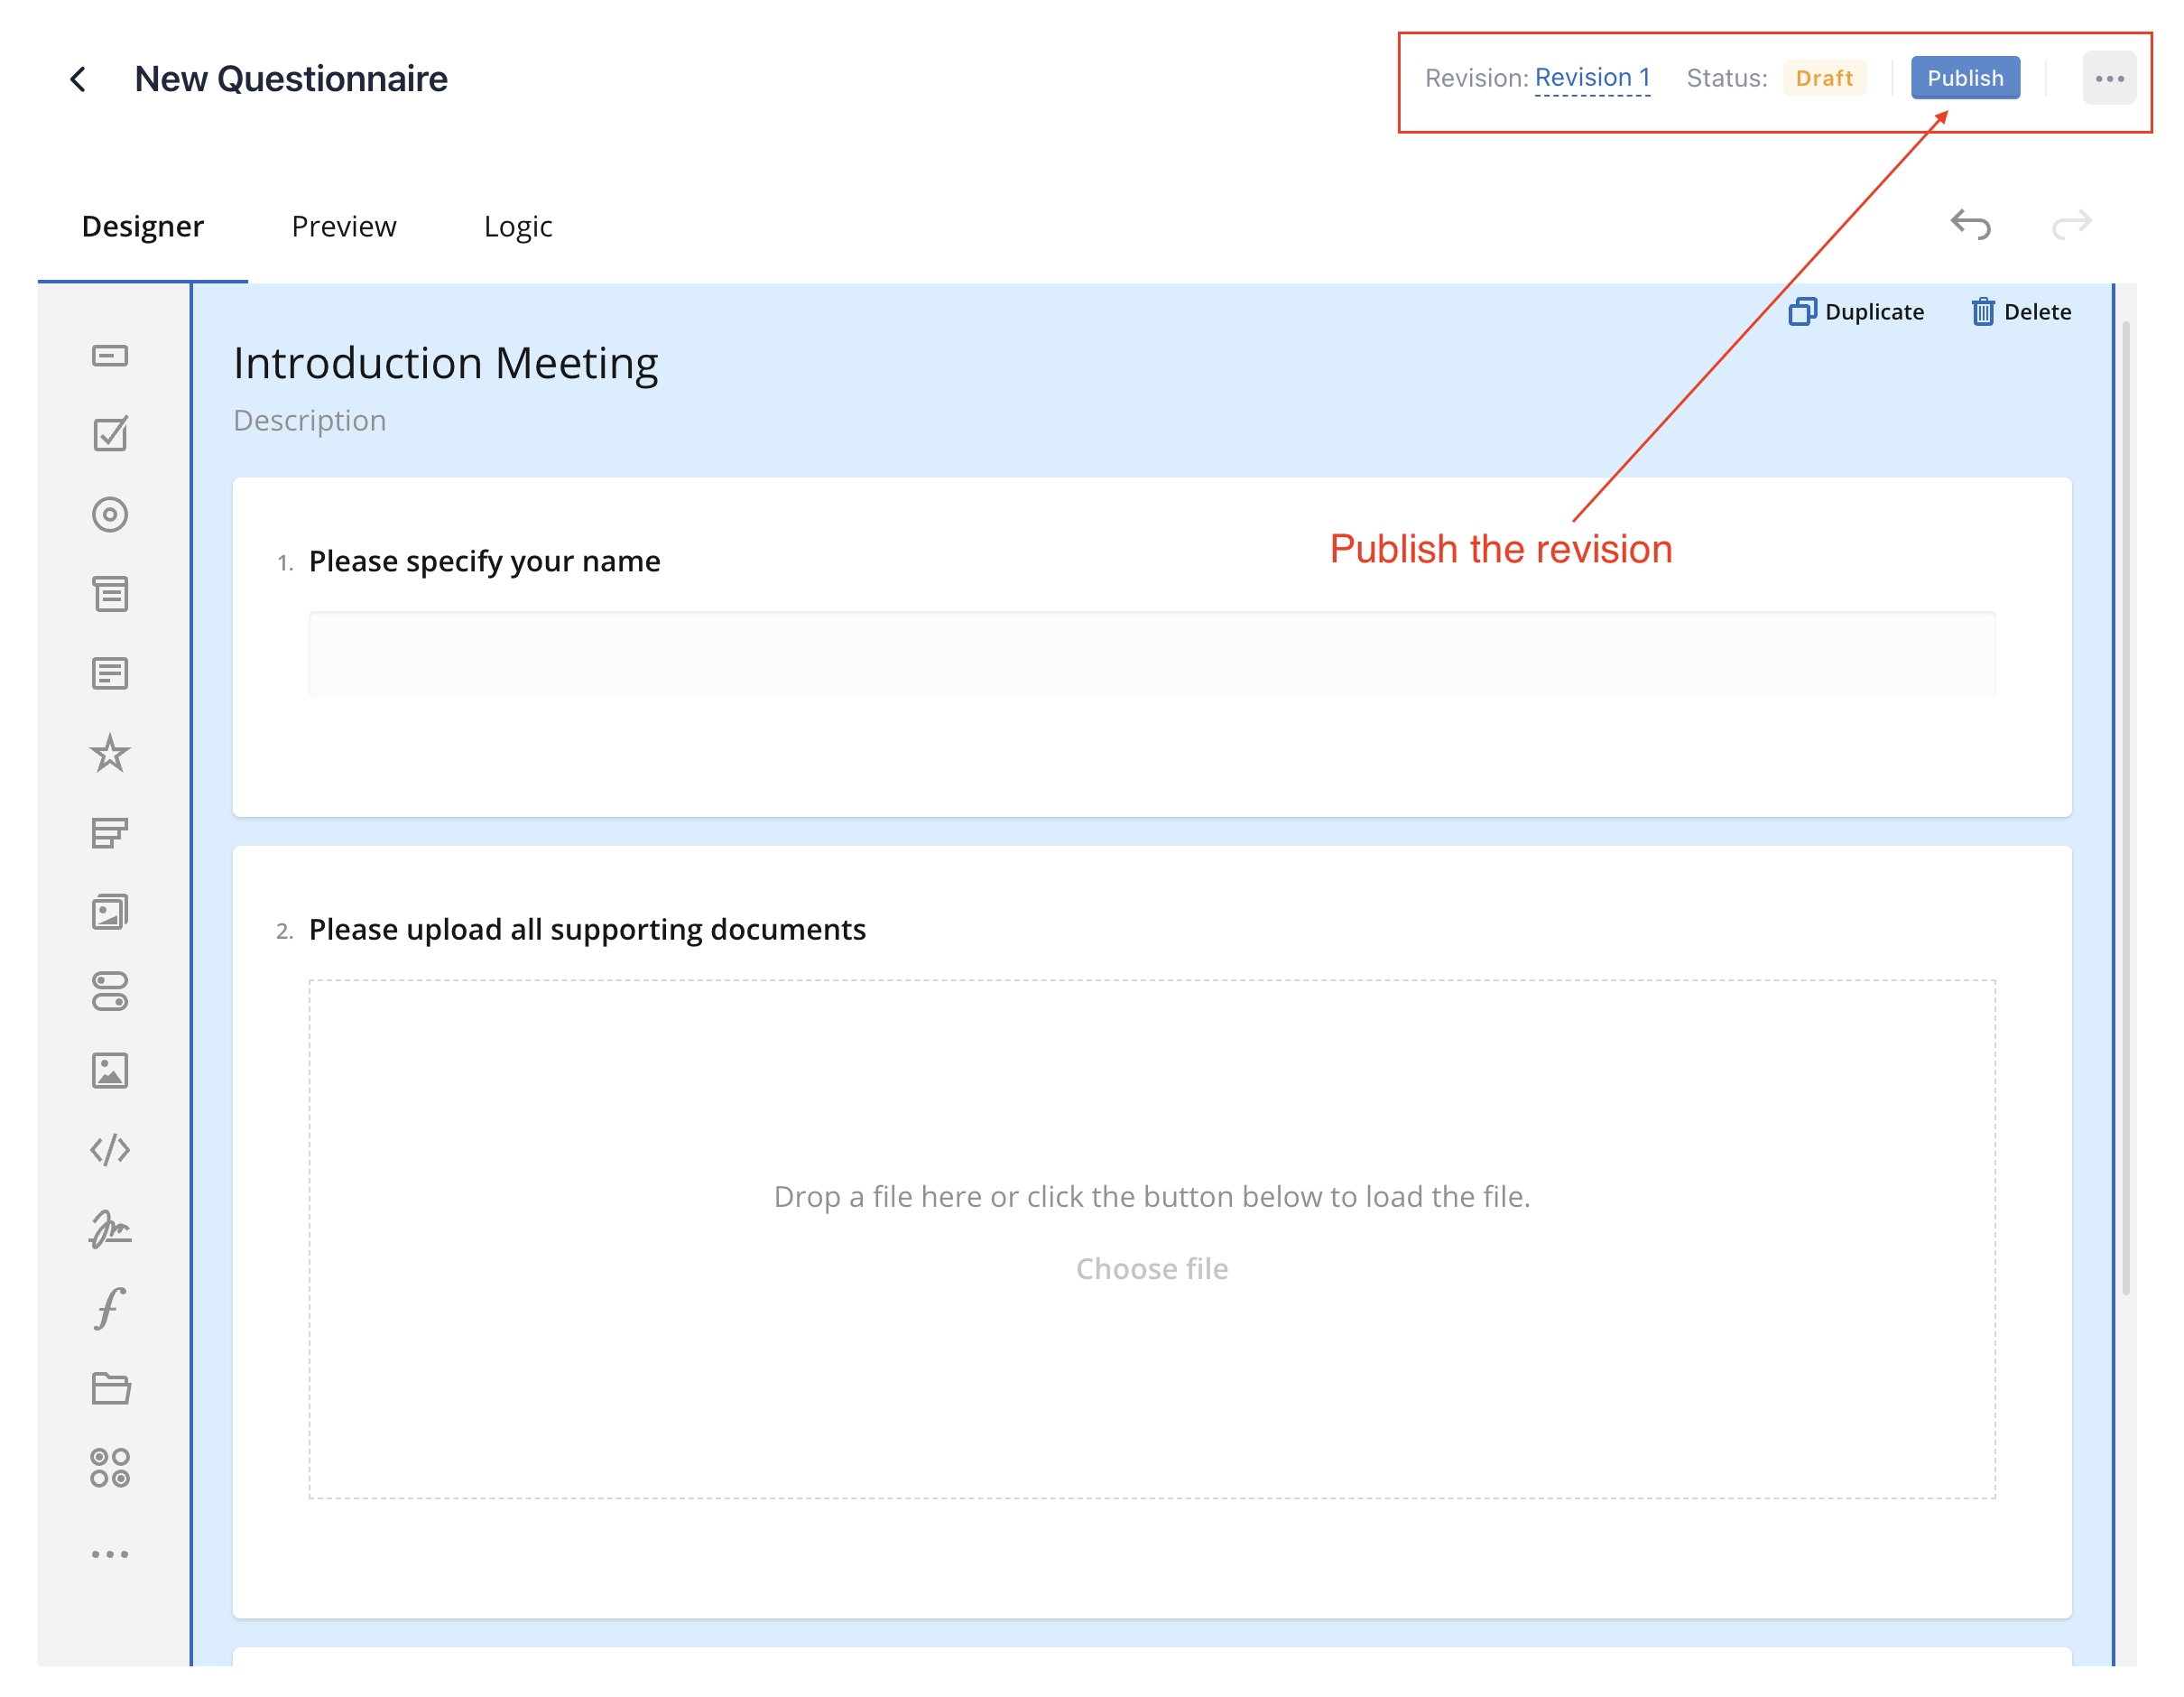Insert an HTML code element
The image size is (2184, 1697).
[x=110, y=1150]
